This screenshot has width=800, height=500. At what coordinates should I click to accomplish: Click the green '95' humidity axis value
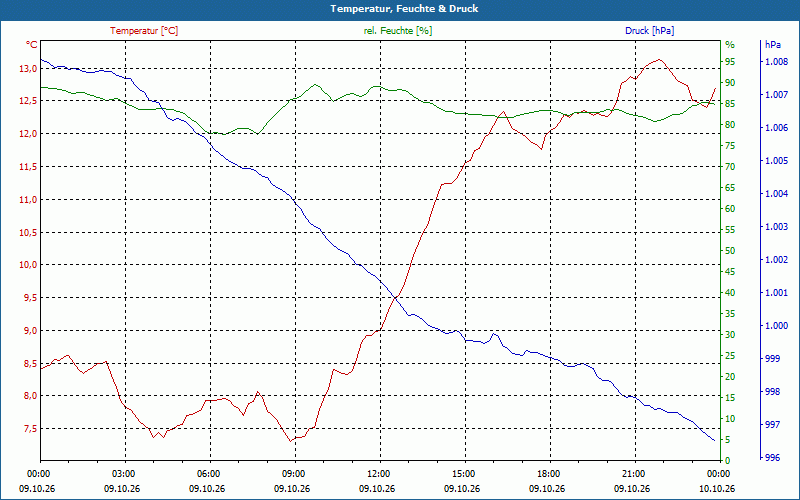click(x=730, y=62)
